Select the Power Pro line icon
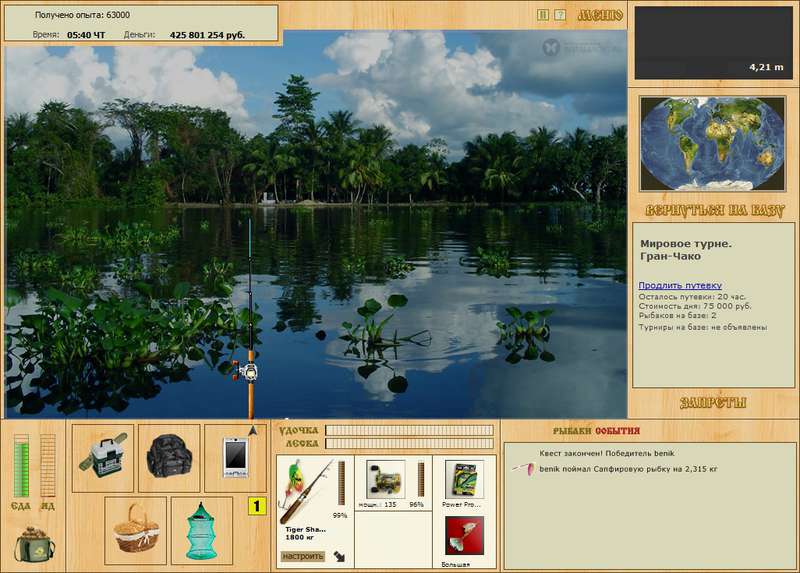The width and height of the screenshot is (800, 573). pyautogui.click(x=464, y=479)
